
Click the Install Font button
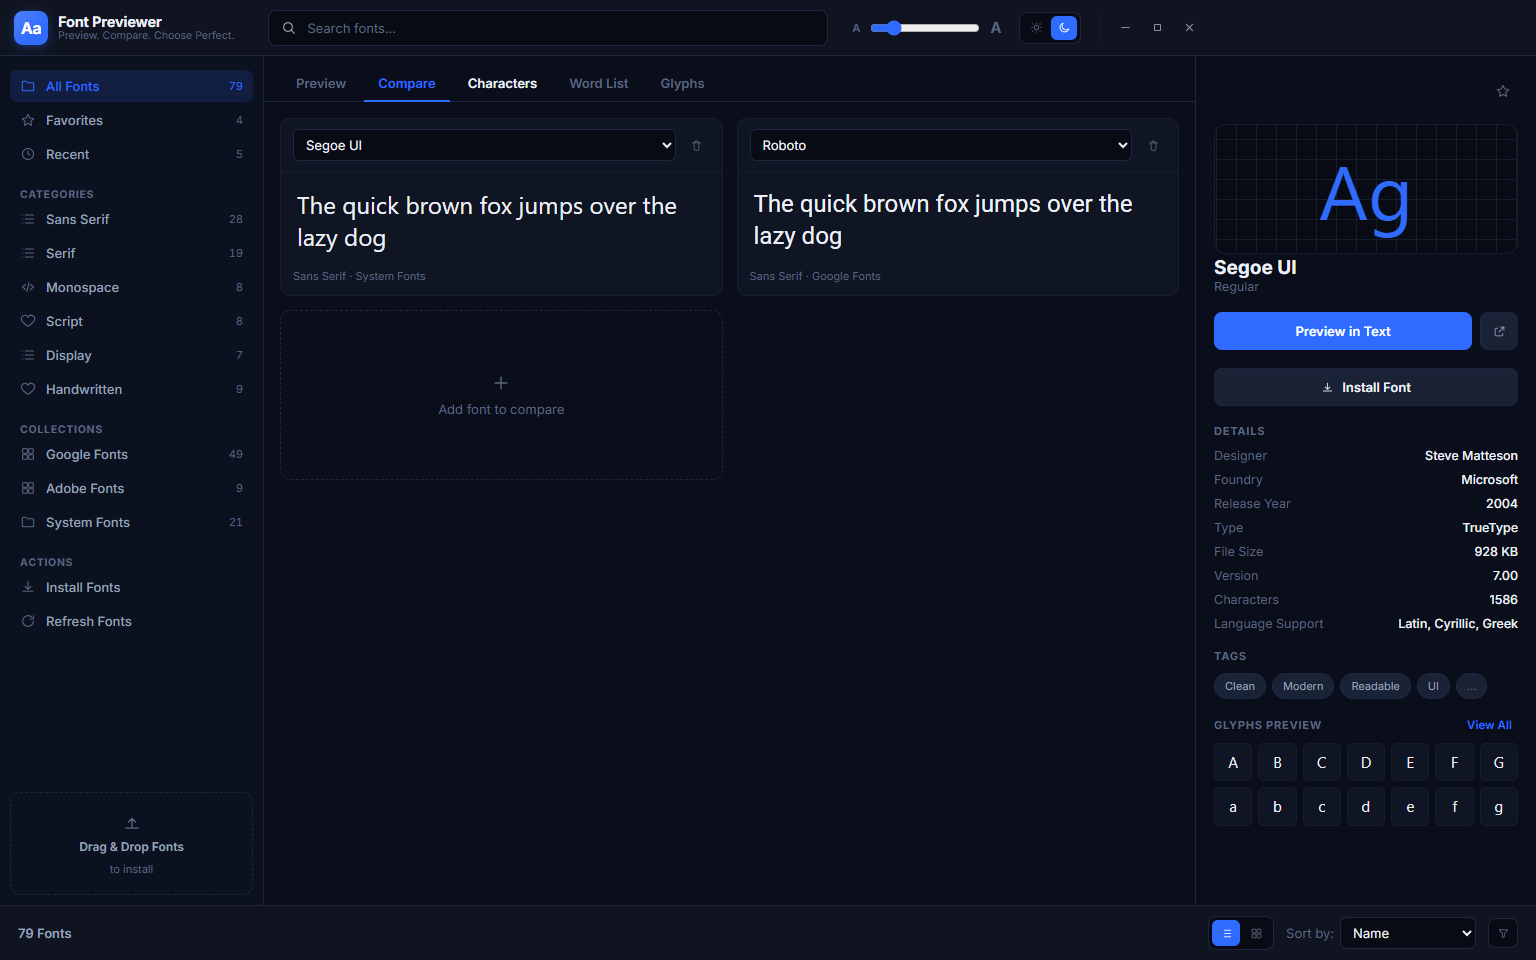[x=1366, y=387]
